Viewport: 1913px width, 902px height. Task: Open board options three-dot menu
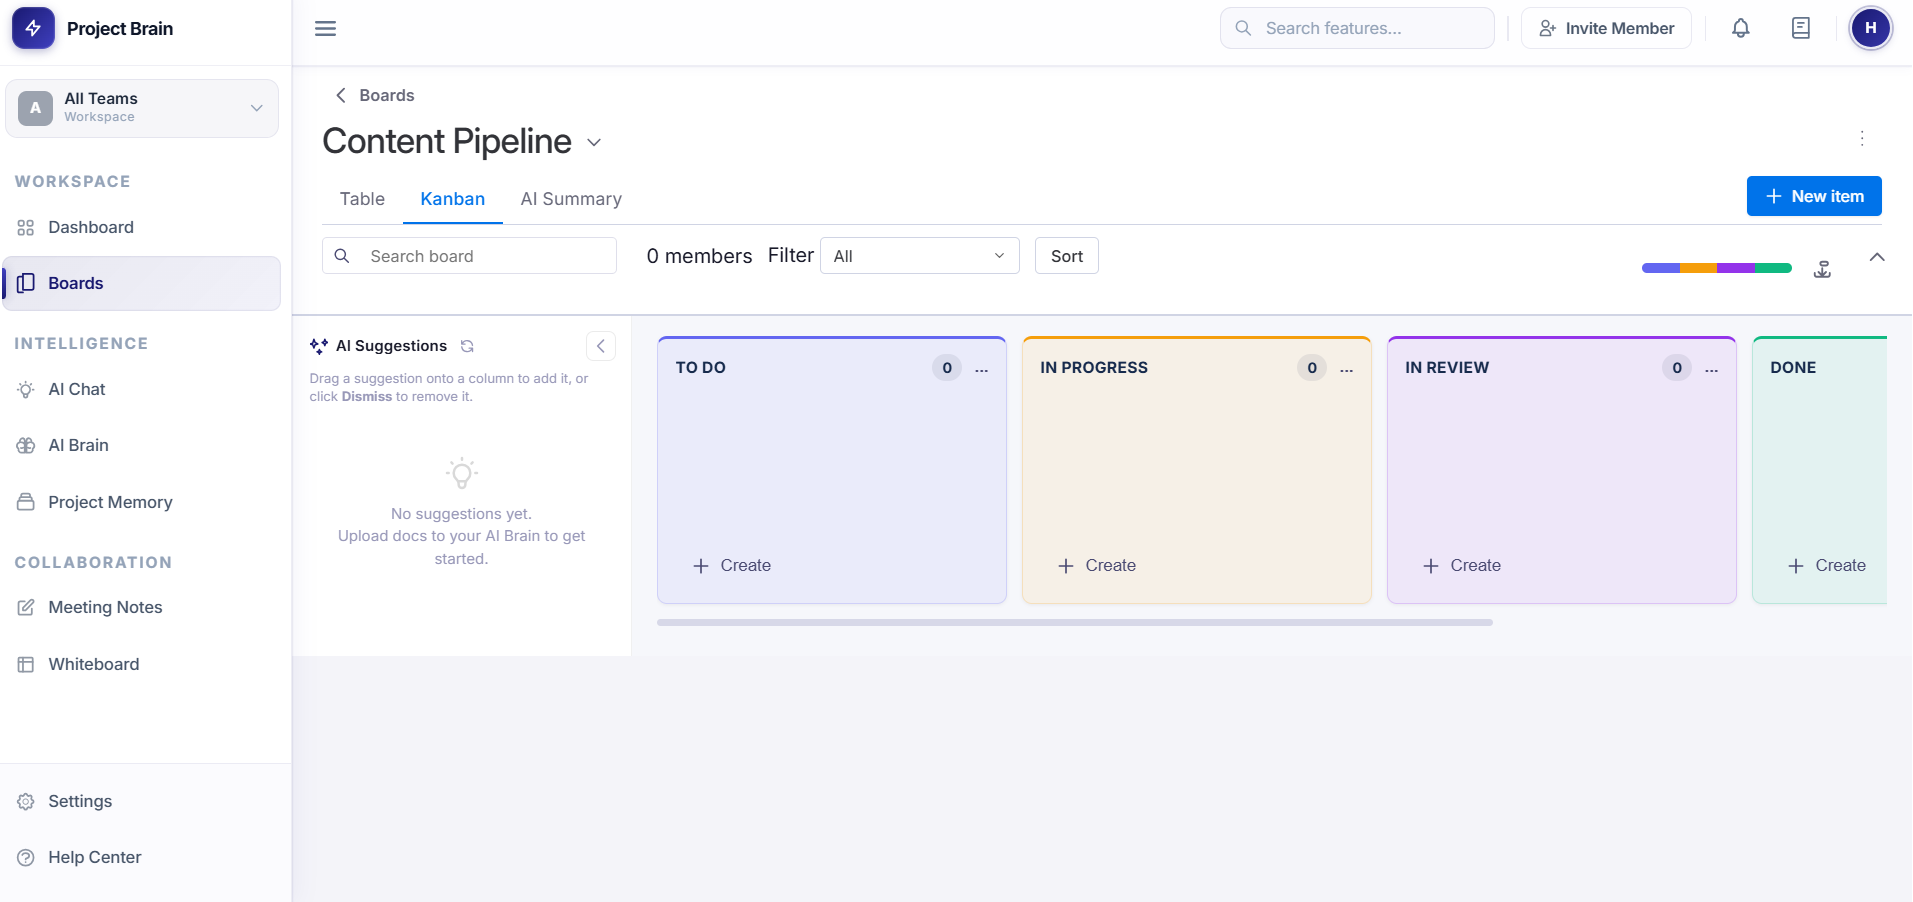point(1862,138)
